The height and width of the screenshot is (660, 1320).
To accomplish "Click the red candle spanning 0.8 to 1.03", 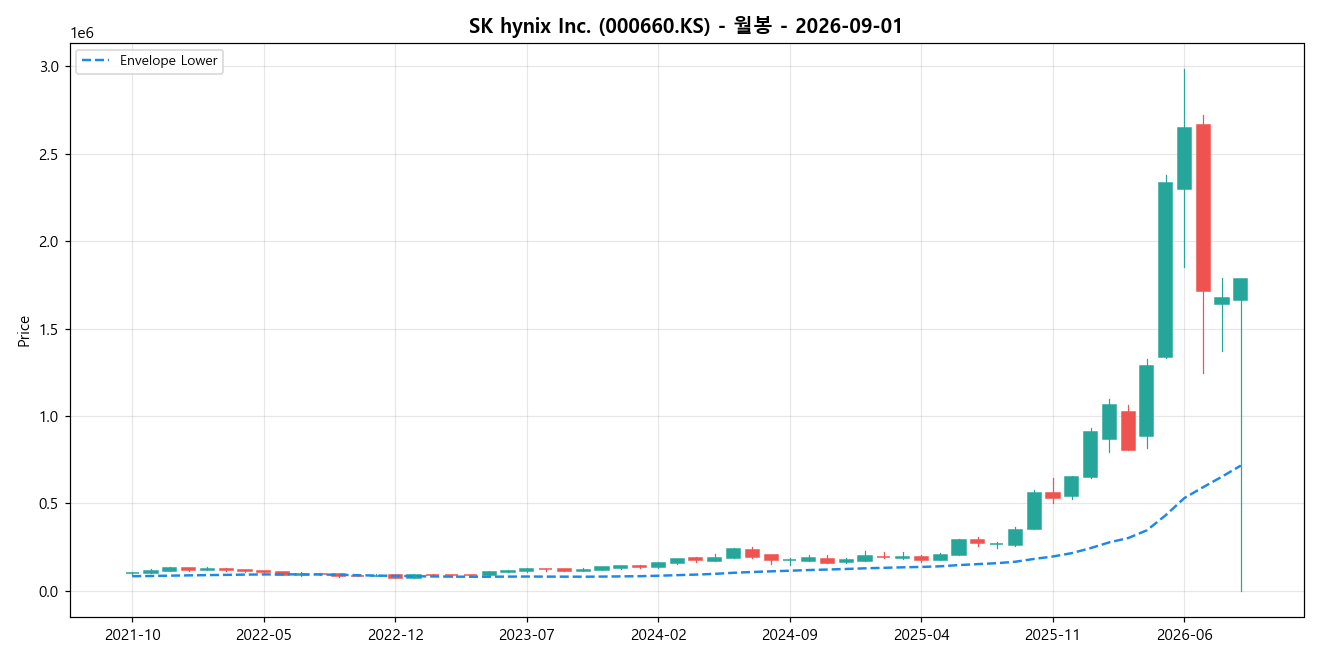I will (x=1128, y=431).
